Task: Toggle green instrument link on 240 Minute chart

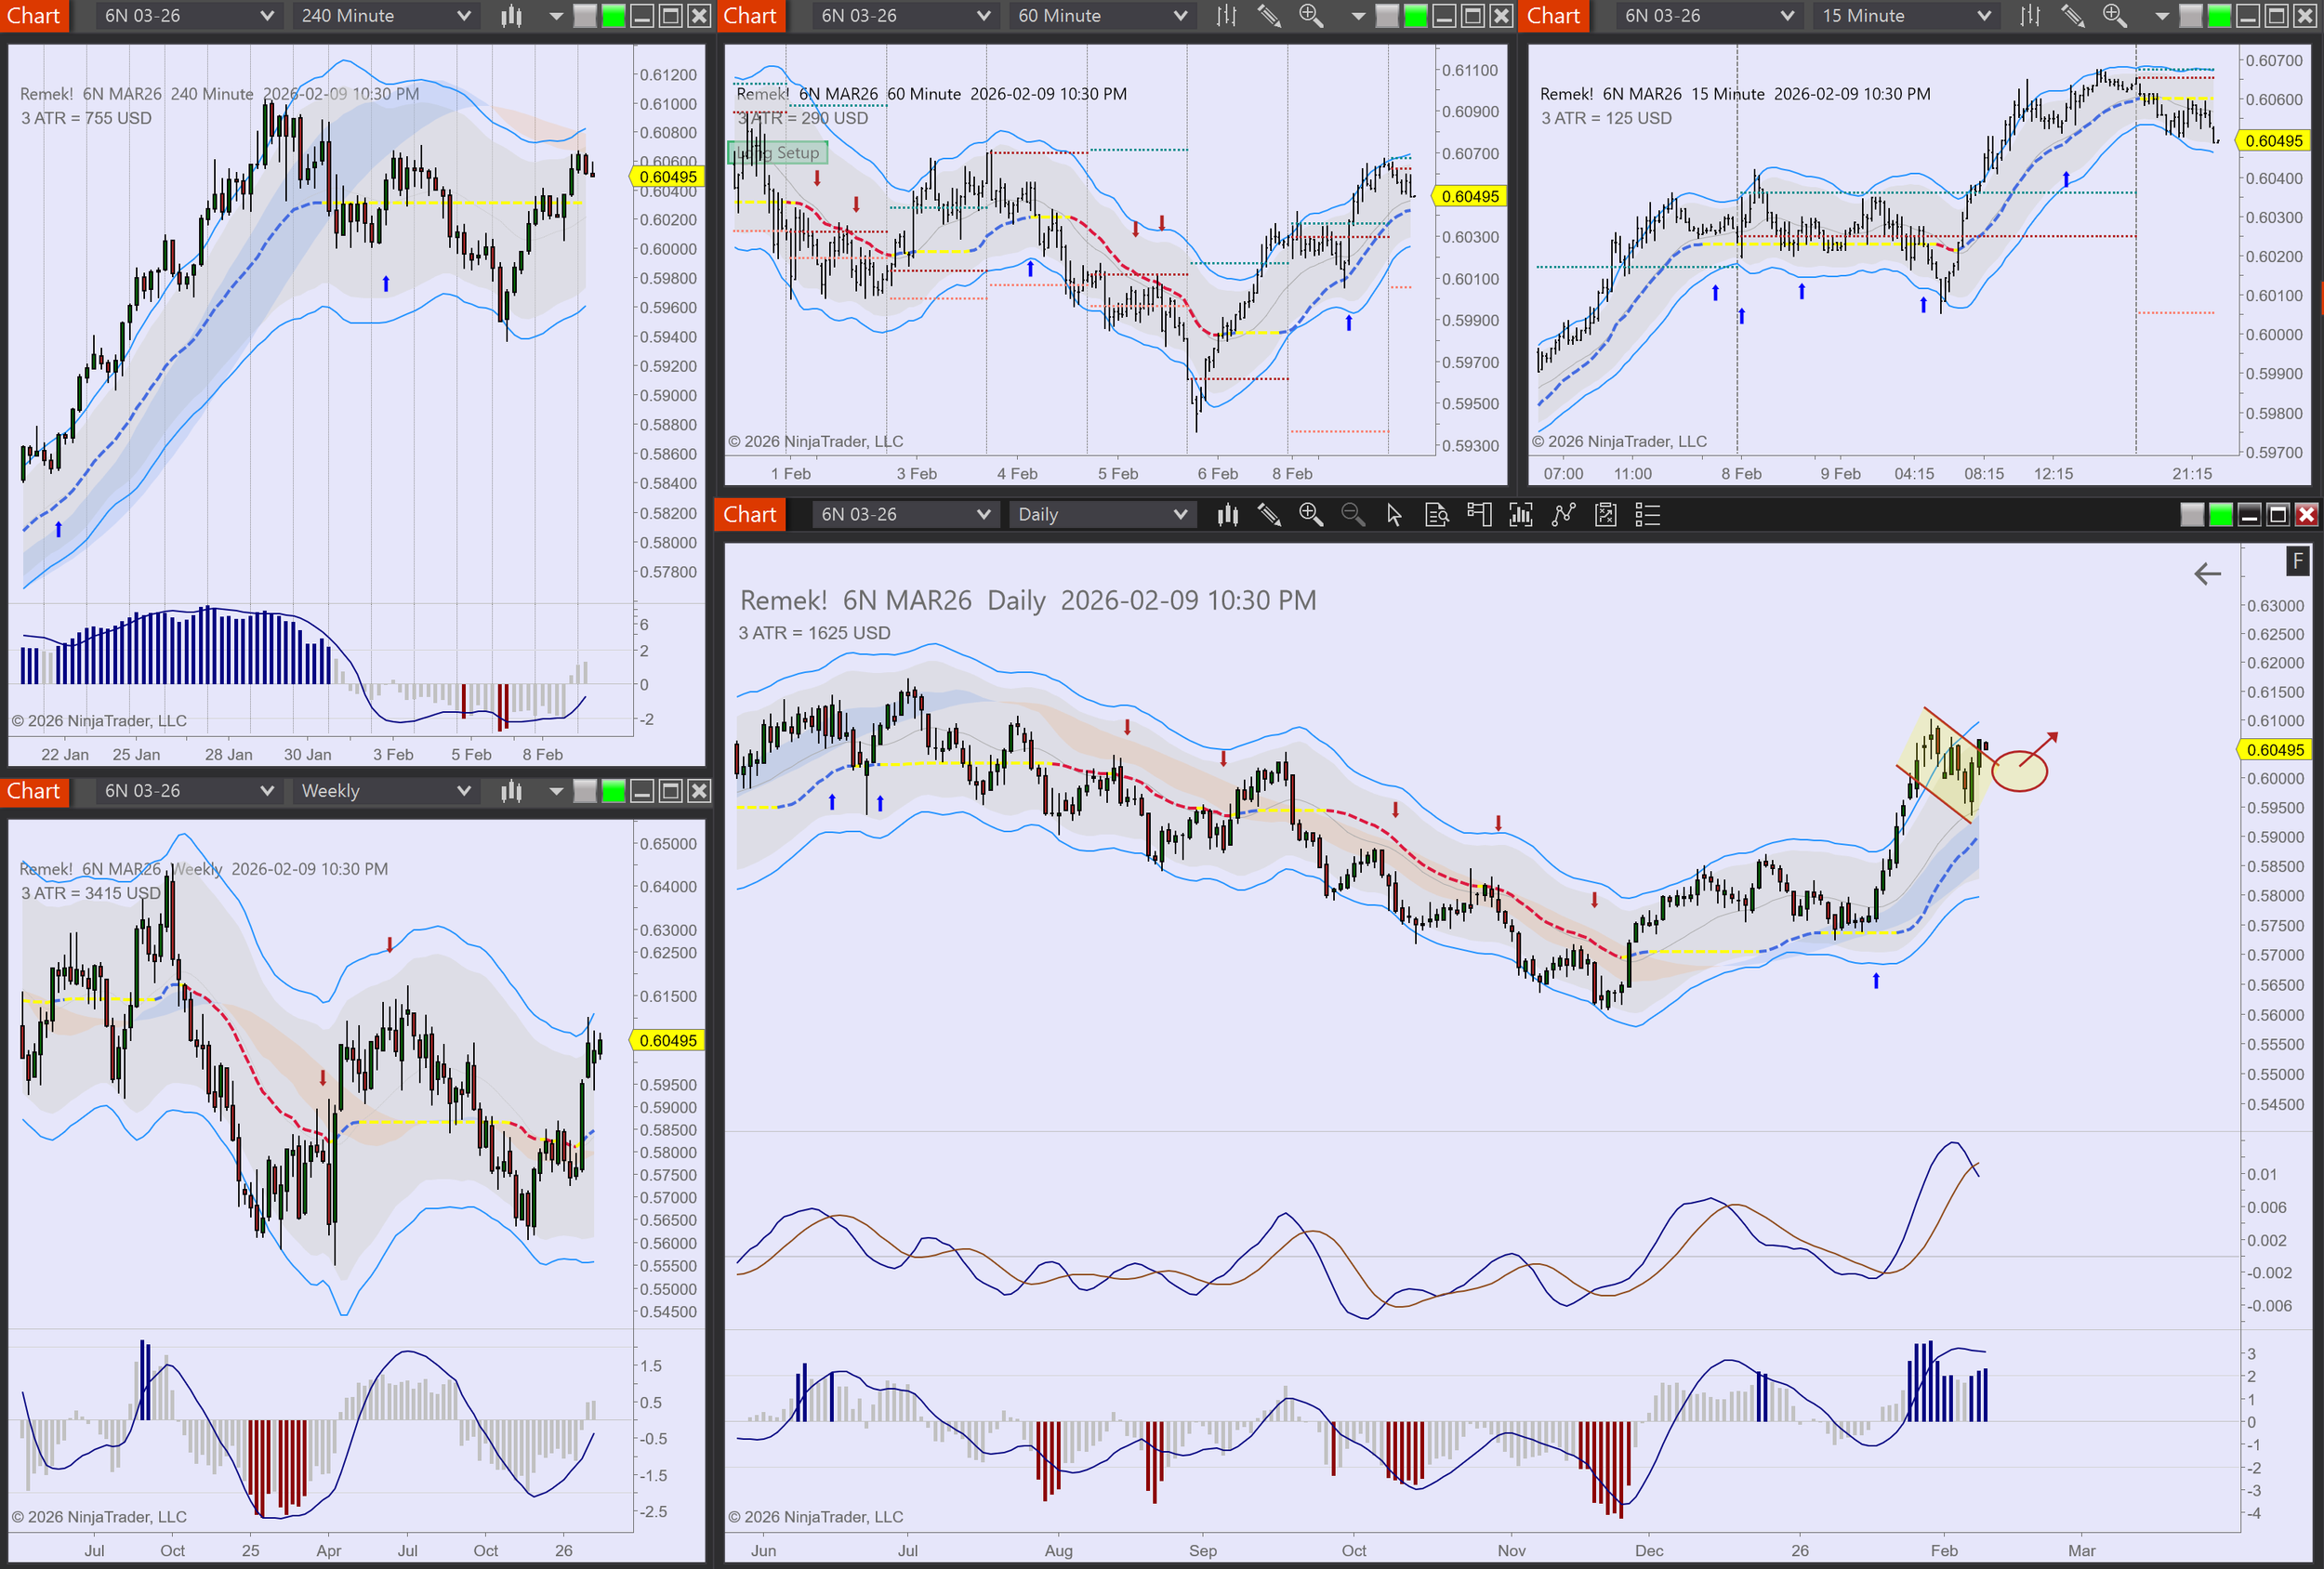Action: click(x=613, y=16)
